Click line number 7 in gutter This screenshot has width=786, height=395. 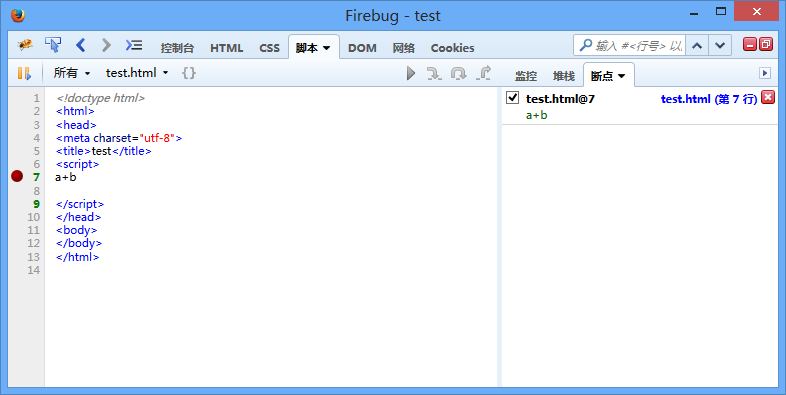[x=36, y=177]
